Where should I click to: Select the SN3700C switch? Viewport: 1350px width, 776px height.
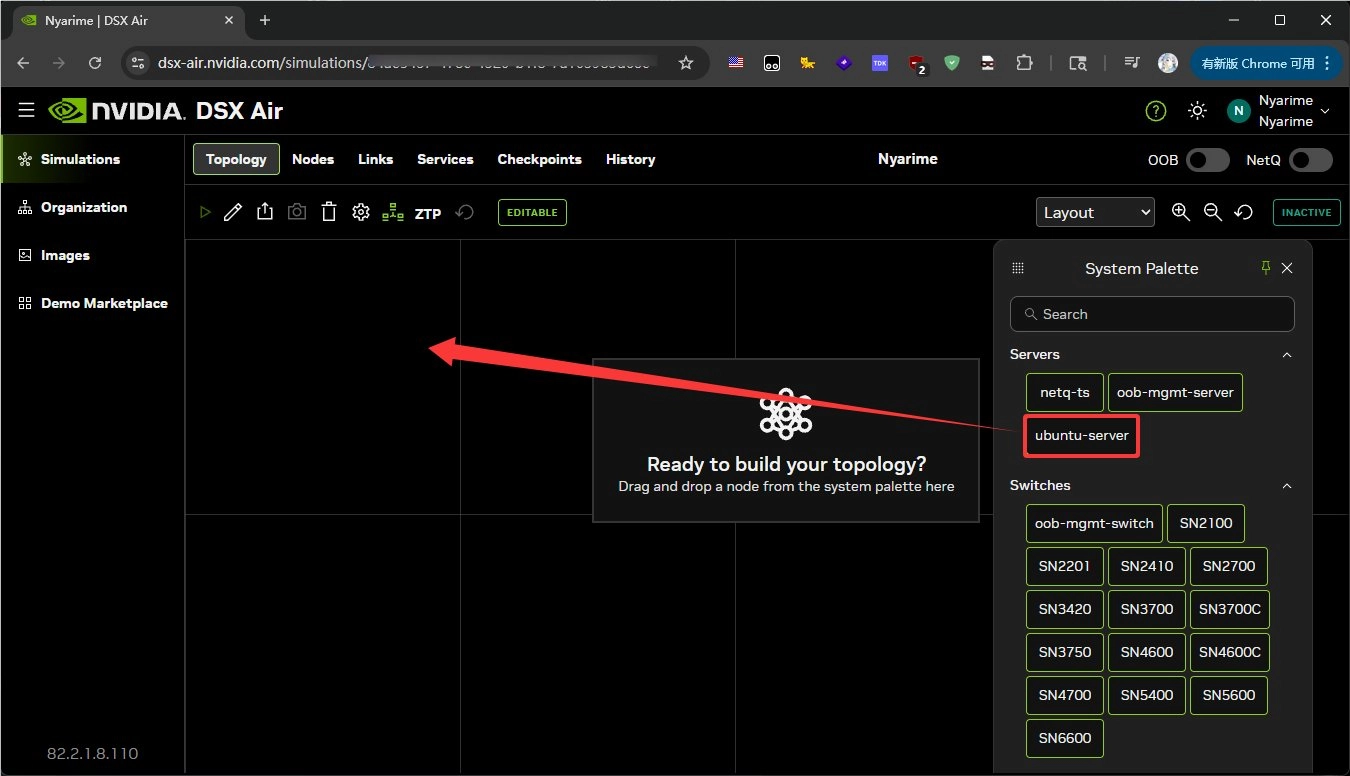(1230, 609)
